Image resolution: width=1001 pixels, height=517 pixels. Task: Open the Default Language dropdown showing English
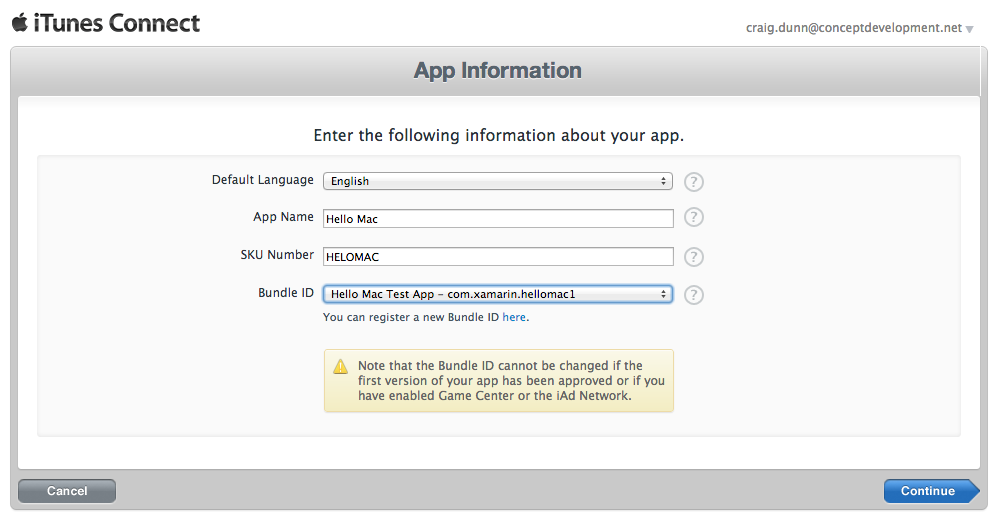pyautogui.click(x=498, y=181)
